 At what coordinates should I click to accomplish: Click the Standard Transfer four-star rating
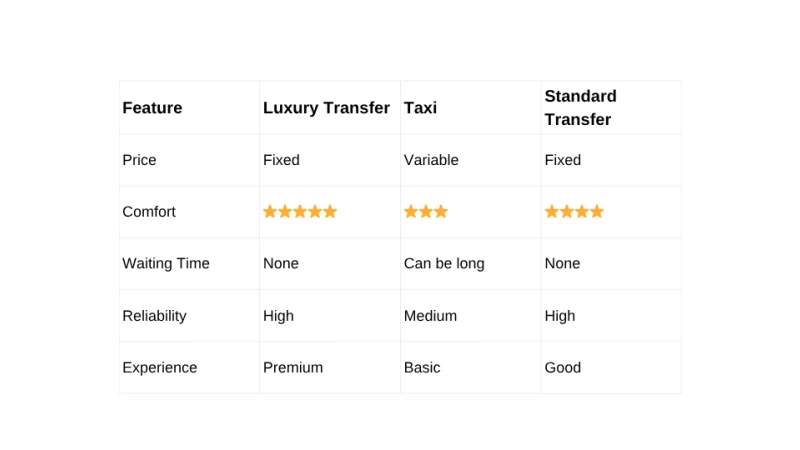click(x=574, y=212)
